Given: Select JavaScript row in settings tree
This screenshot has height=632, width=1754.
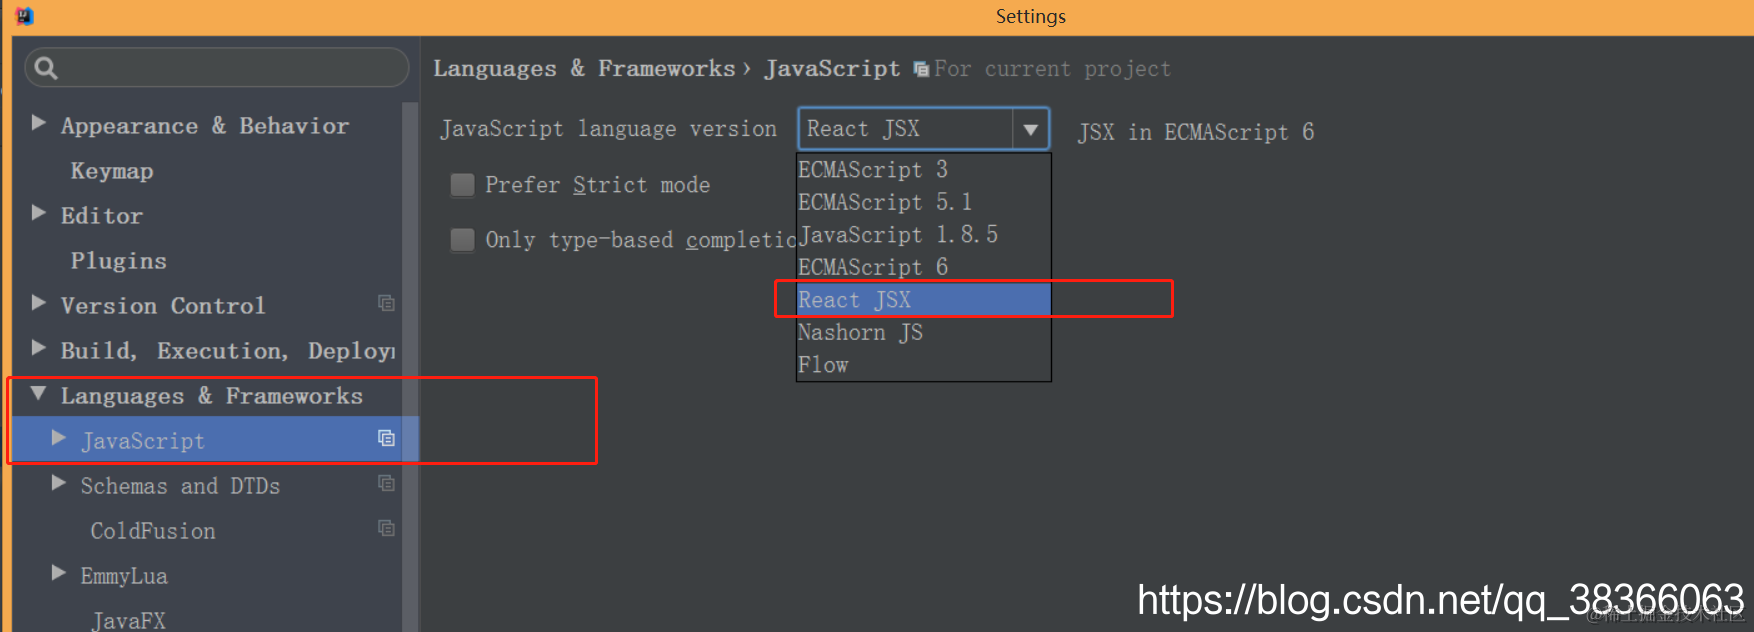Looking at the screenshot, I should pyautogui.click(x=207, y=440).
